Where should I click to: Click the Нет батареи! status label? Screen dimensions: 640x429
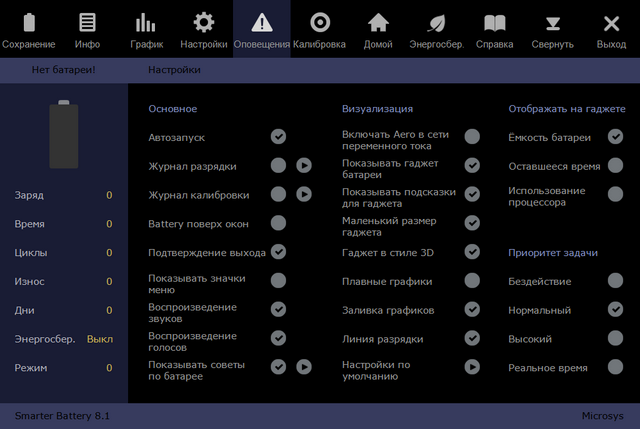pyautogui.click(x=63, y=70)
